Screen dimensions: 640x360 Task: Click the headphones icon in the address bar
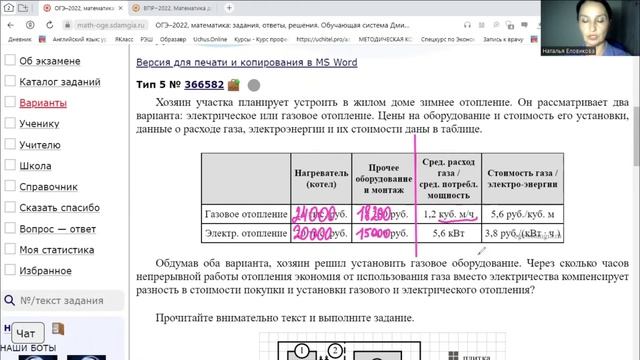click(x=467, y=25)
